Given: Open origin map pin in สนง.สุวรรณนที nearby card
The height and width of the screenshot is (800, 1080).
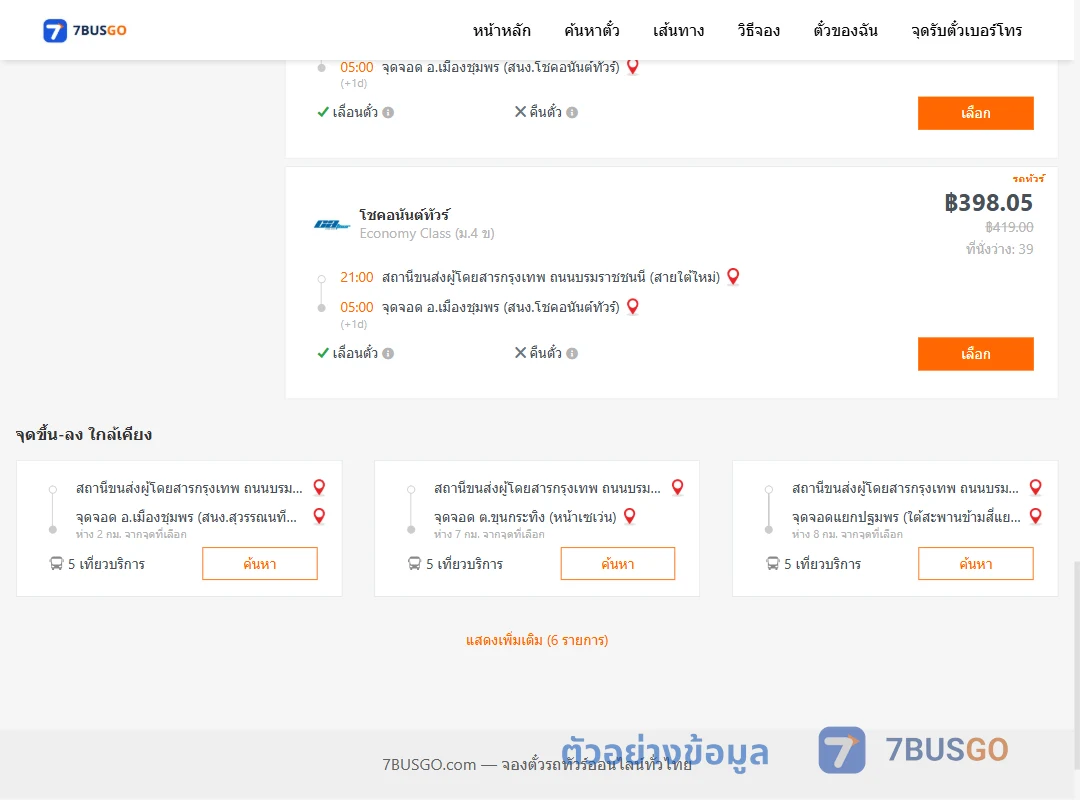Looking at the screenshot, I should pos(319,487).
